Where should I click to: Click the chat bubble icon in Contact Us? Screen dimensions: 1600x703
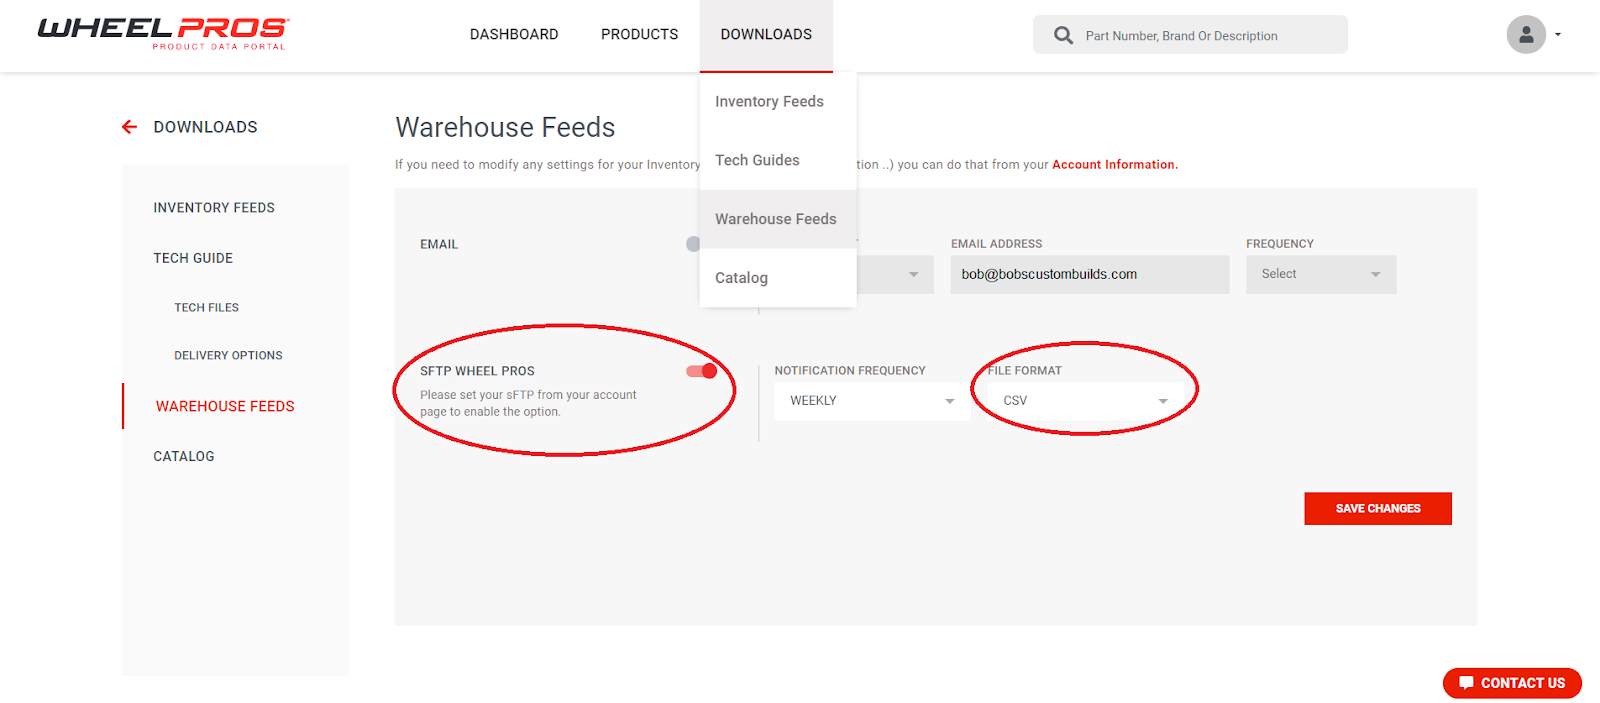[1466, 683]
